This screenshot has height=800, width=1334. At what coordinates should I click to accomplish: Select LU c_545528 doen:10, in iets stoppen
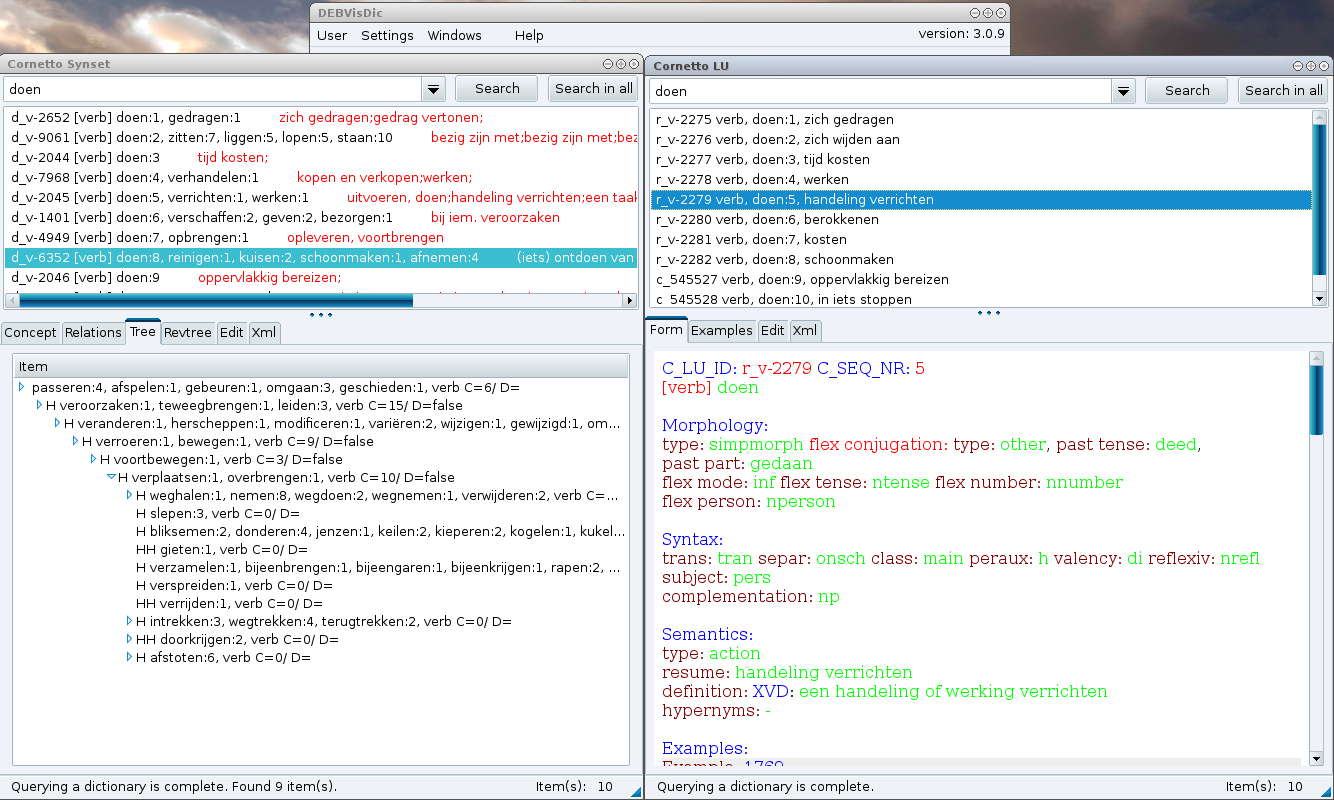click(x=981, y=298)
